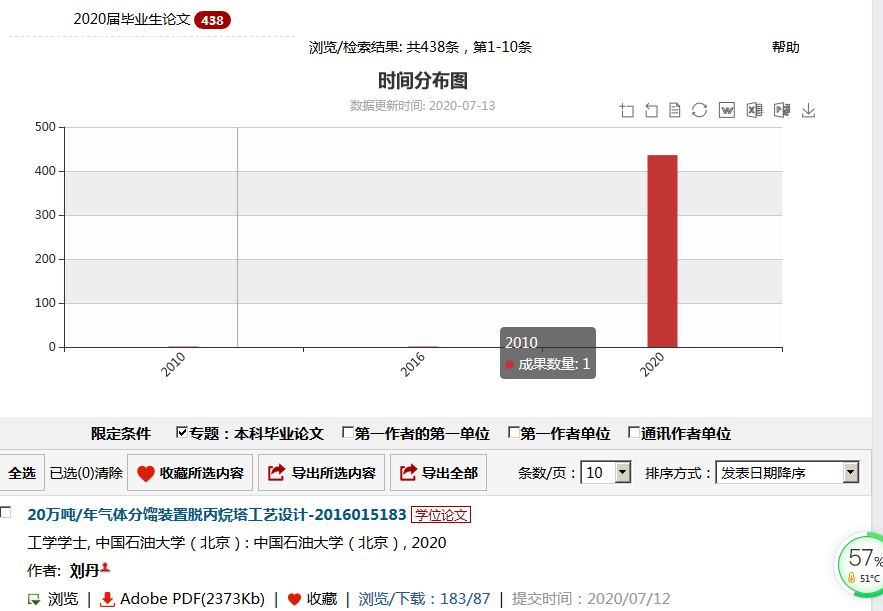883x611 pixels.
Task: Export the chart to PowerPoint
Action: point(782,110)
